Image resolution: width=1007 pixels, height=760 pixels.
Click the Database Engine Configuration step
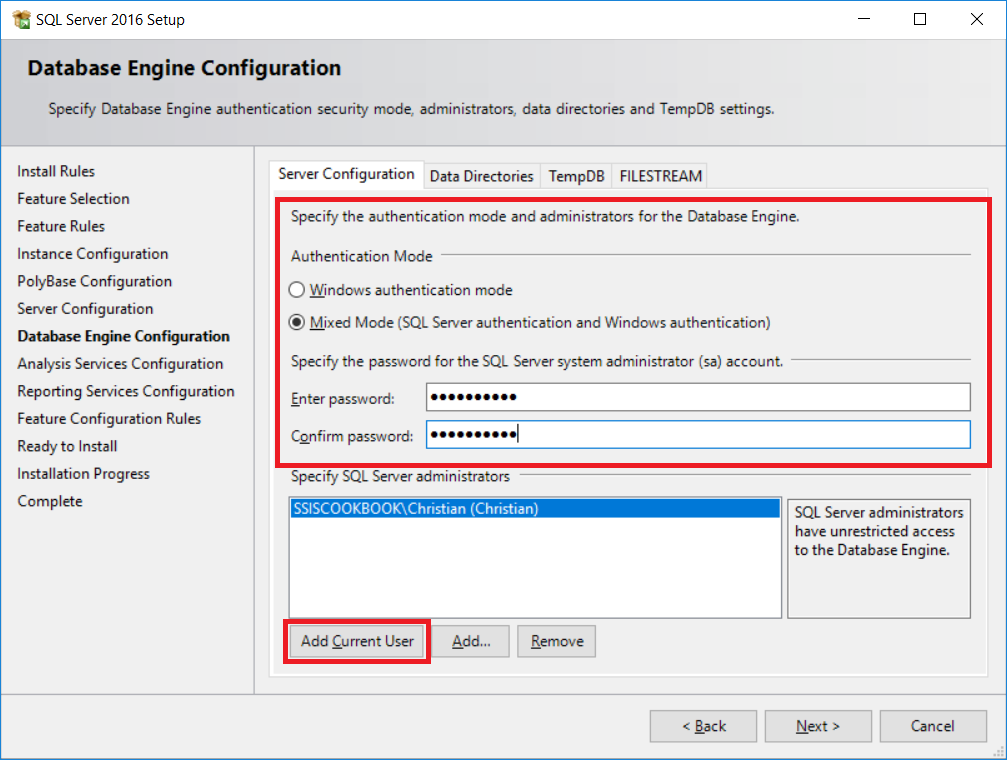[x=123, y=337]
